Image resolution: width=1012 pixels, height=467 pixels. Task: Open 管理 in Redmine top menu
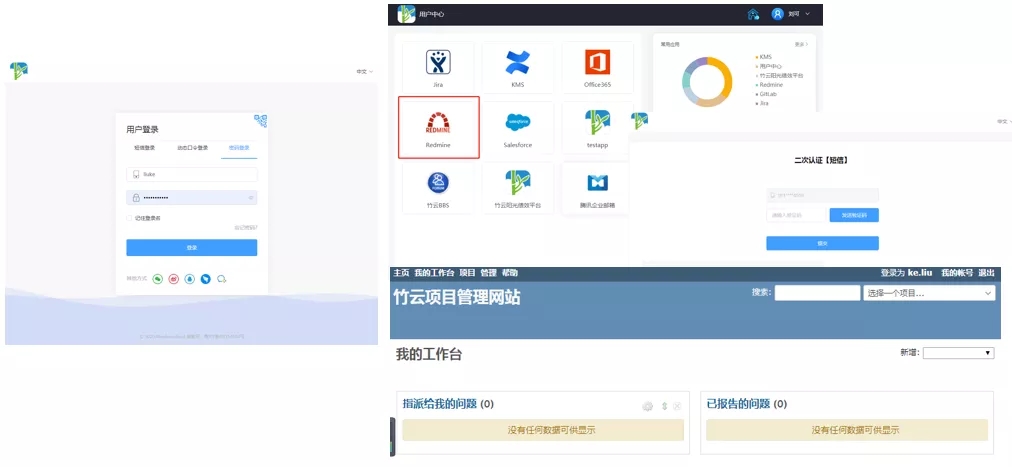click(x=489, y=273)
